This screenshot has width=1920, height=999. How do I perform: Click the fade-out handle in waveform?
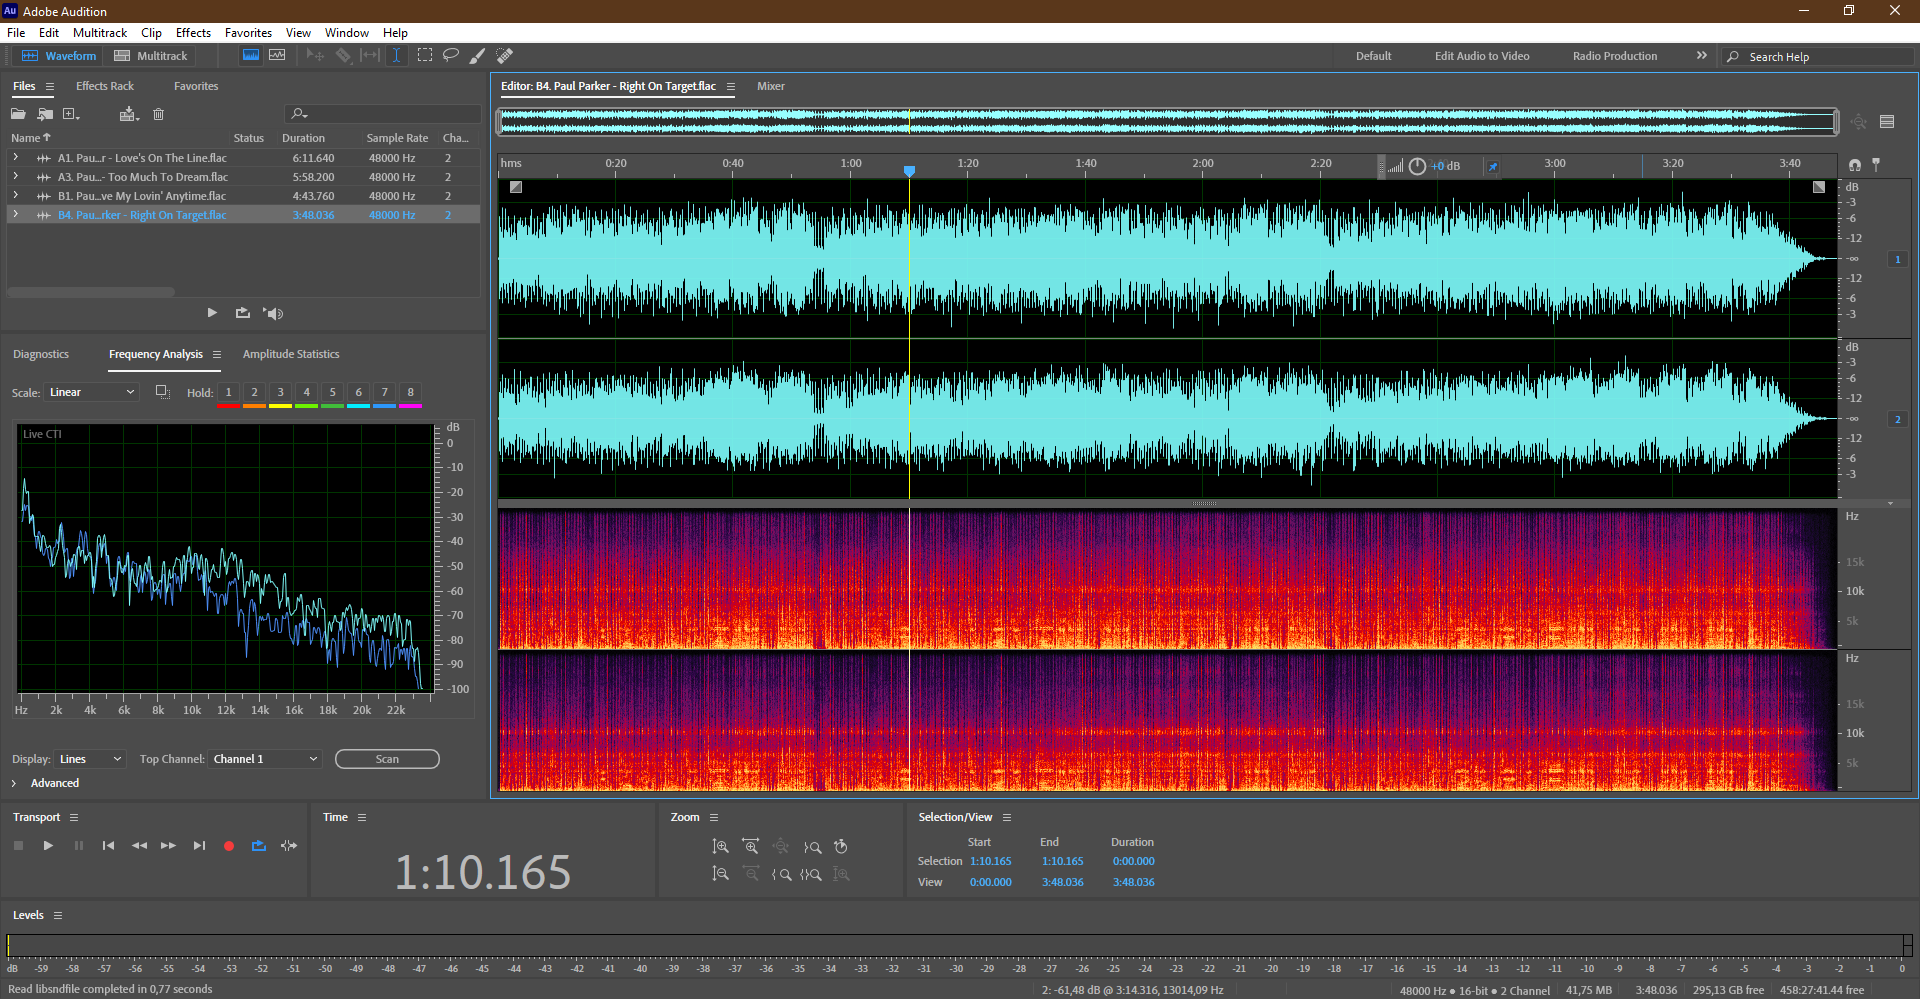click(x=1819, y=187)
